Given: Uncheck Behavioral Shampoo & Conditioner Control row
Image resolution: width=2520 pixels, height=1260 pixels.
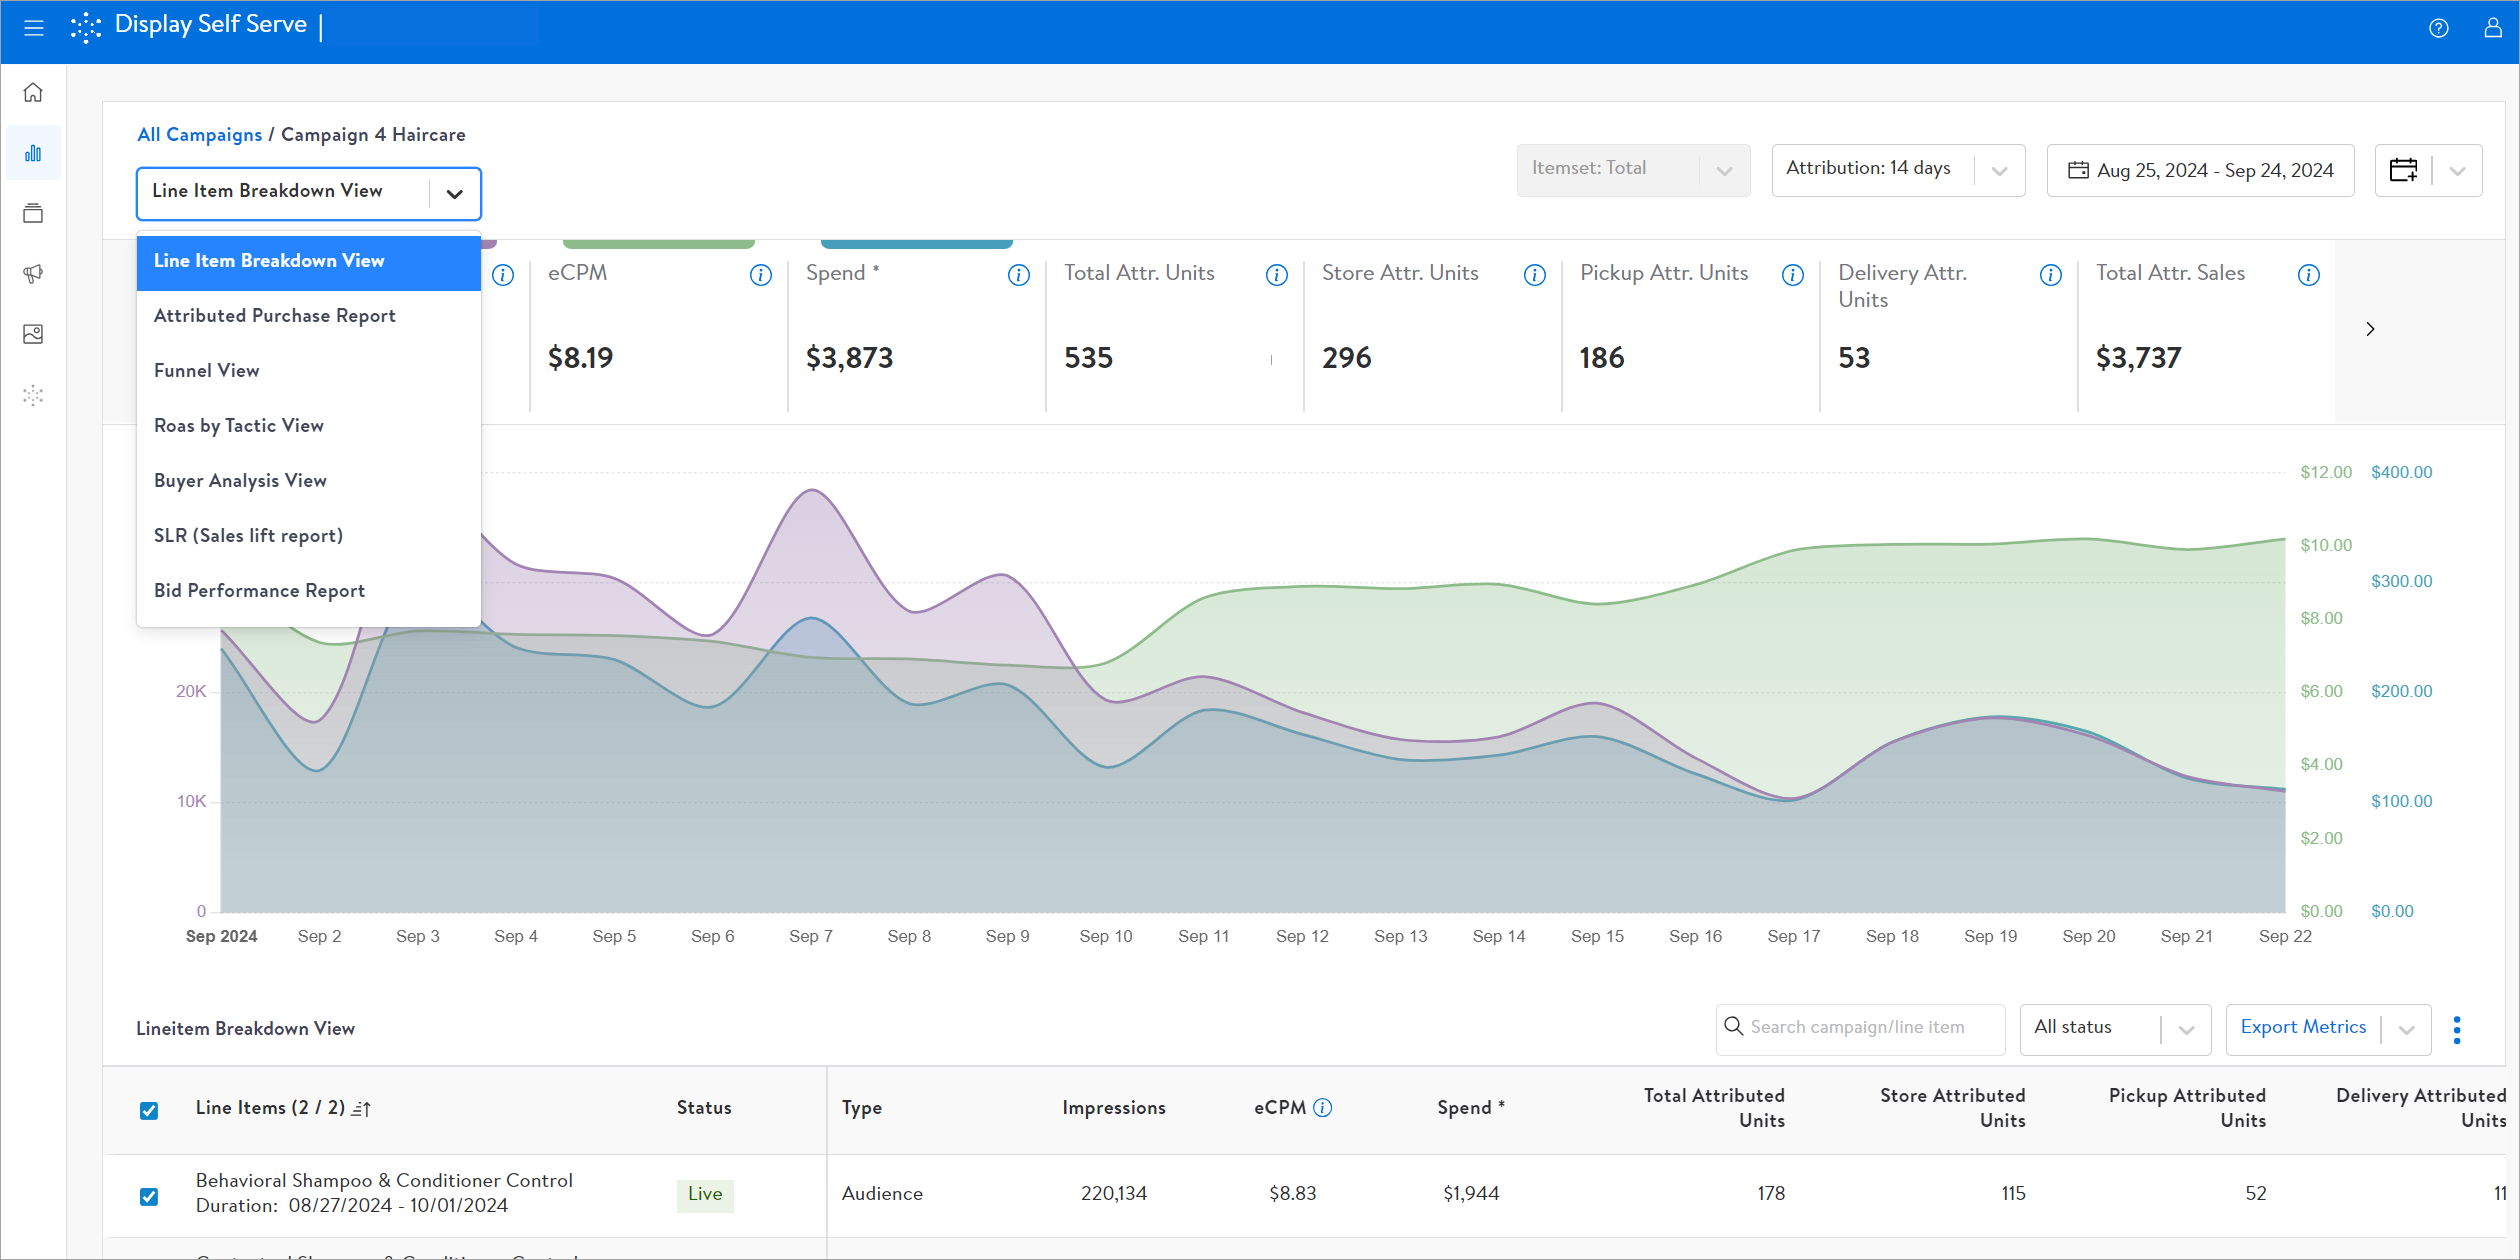Looking at the screenshot, I should point(149,1196).
